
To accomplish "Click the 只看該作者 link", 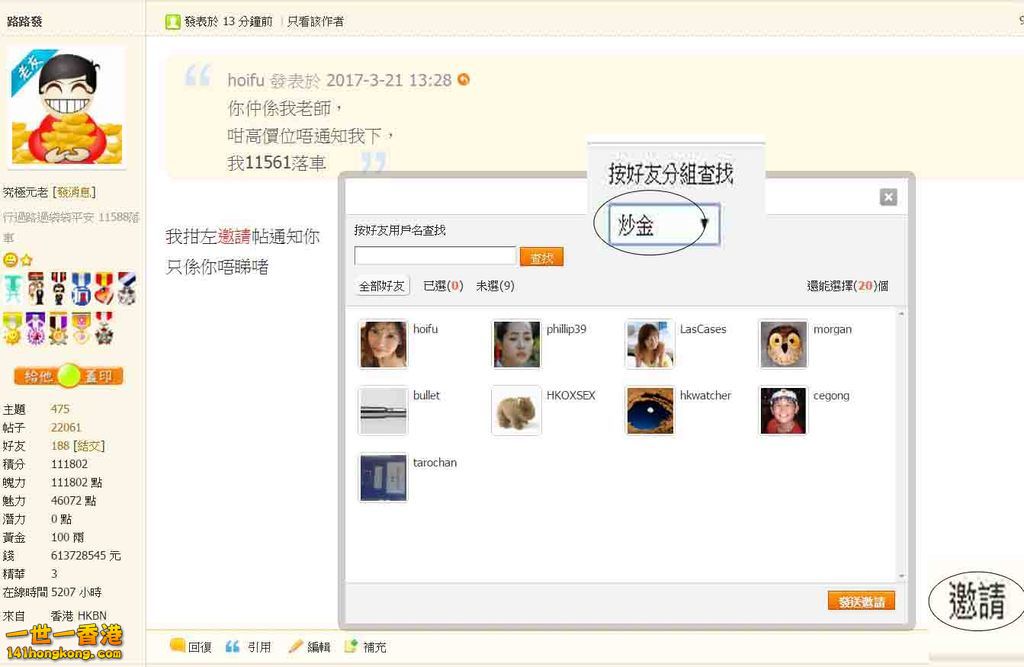I will pyautogui.click(x=315, y=21).
